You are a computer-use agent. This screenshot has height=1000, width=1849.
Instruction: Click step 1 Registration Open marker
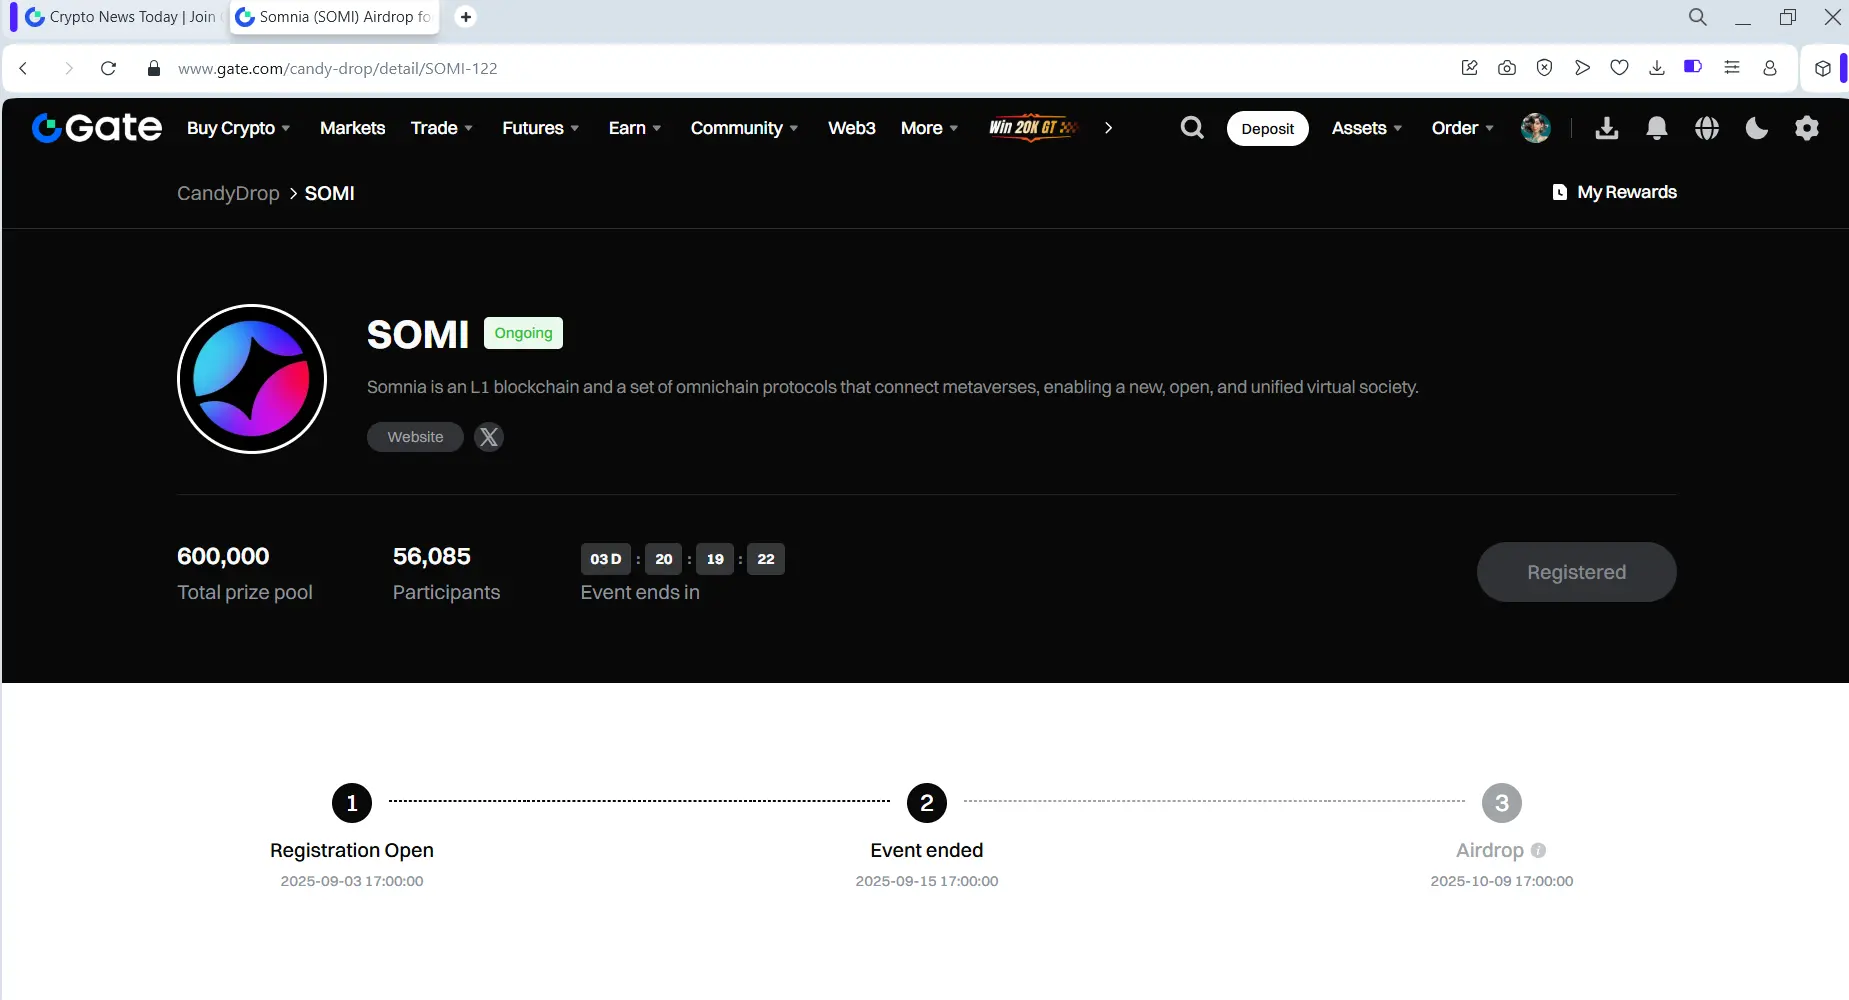click(x=352, y=803)
